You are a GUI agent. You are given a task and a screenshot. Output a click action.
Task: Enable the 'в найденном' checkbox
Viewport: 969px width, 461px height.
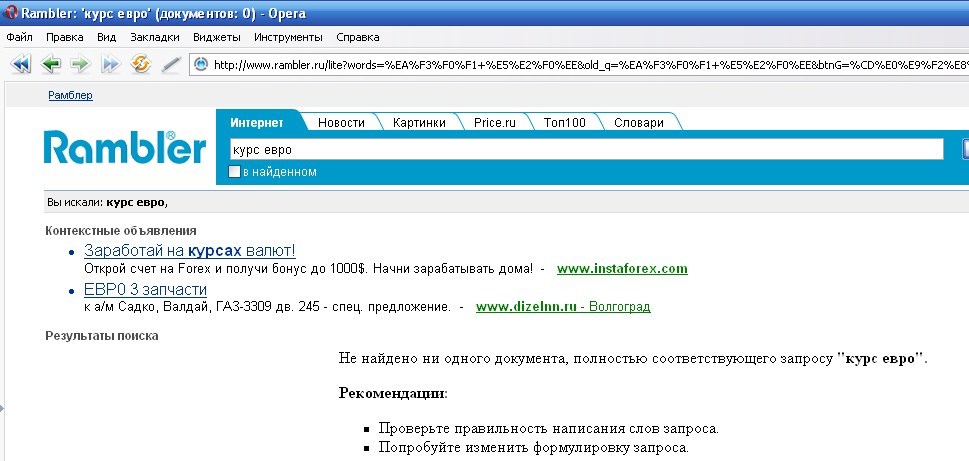[235, 172]
